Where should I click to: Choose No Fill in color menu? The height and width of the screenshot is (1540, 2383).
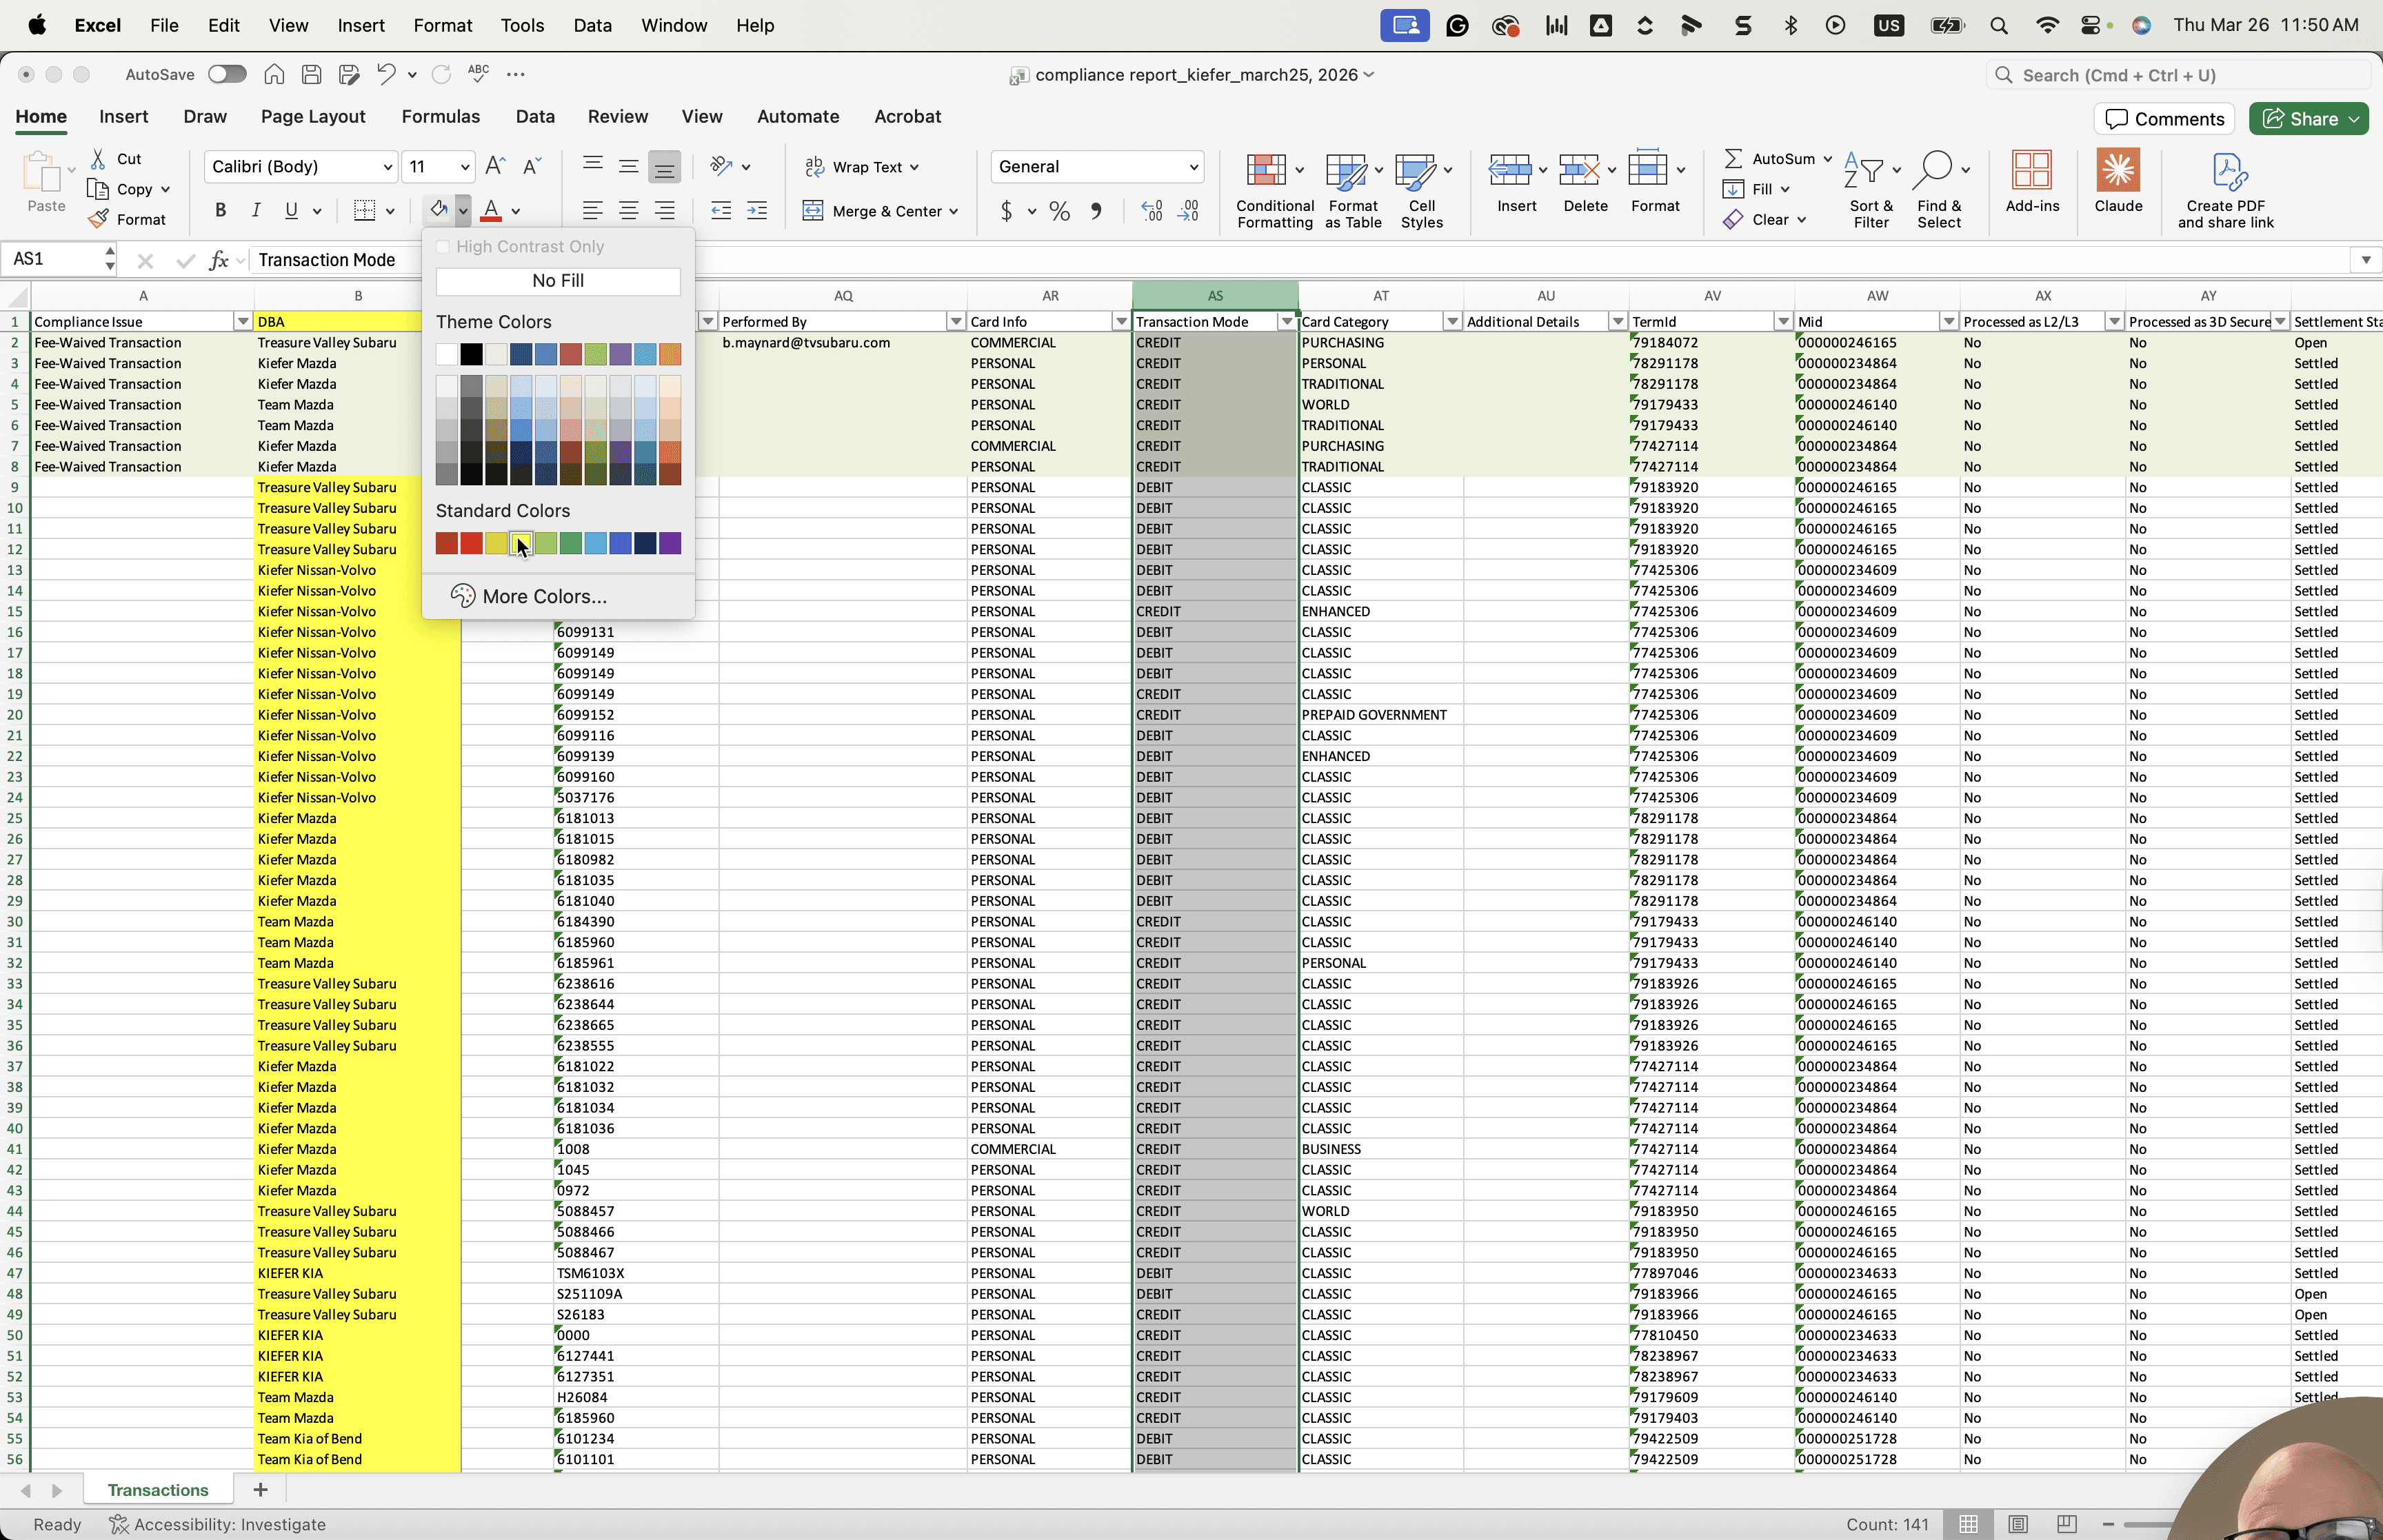point(558,281)
